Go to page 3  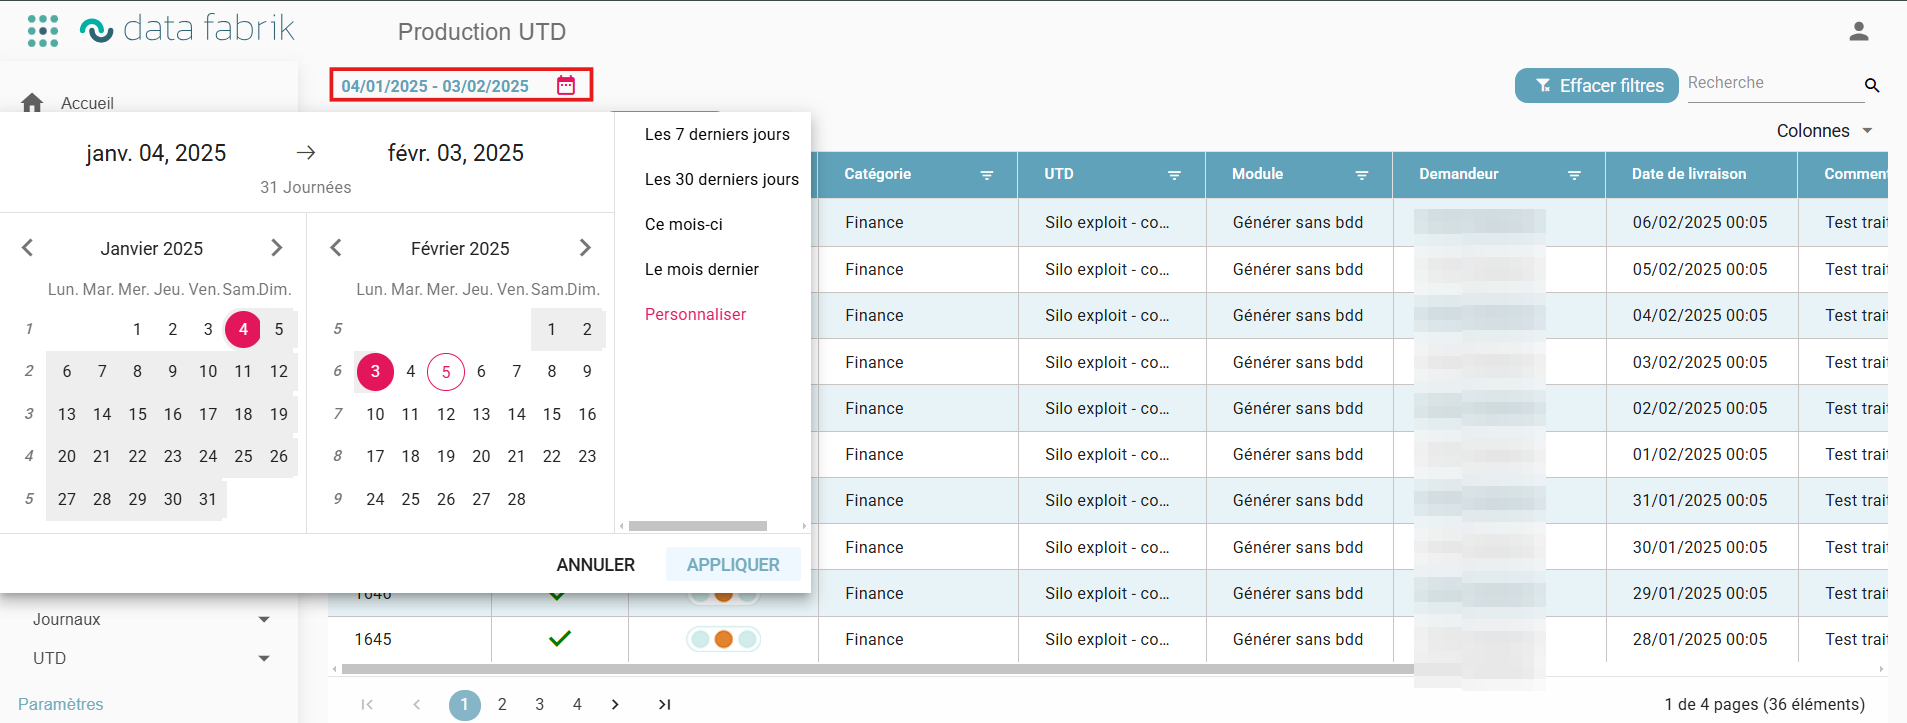click(x=540, y=704)
